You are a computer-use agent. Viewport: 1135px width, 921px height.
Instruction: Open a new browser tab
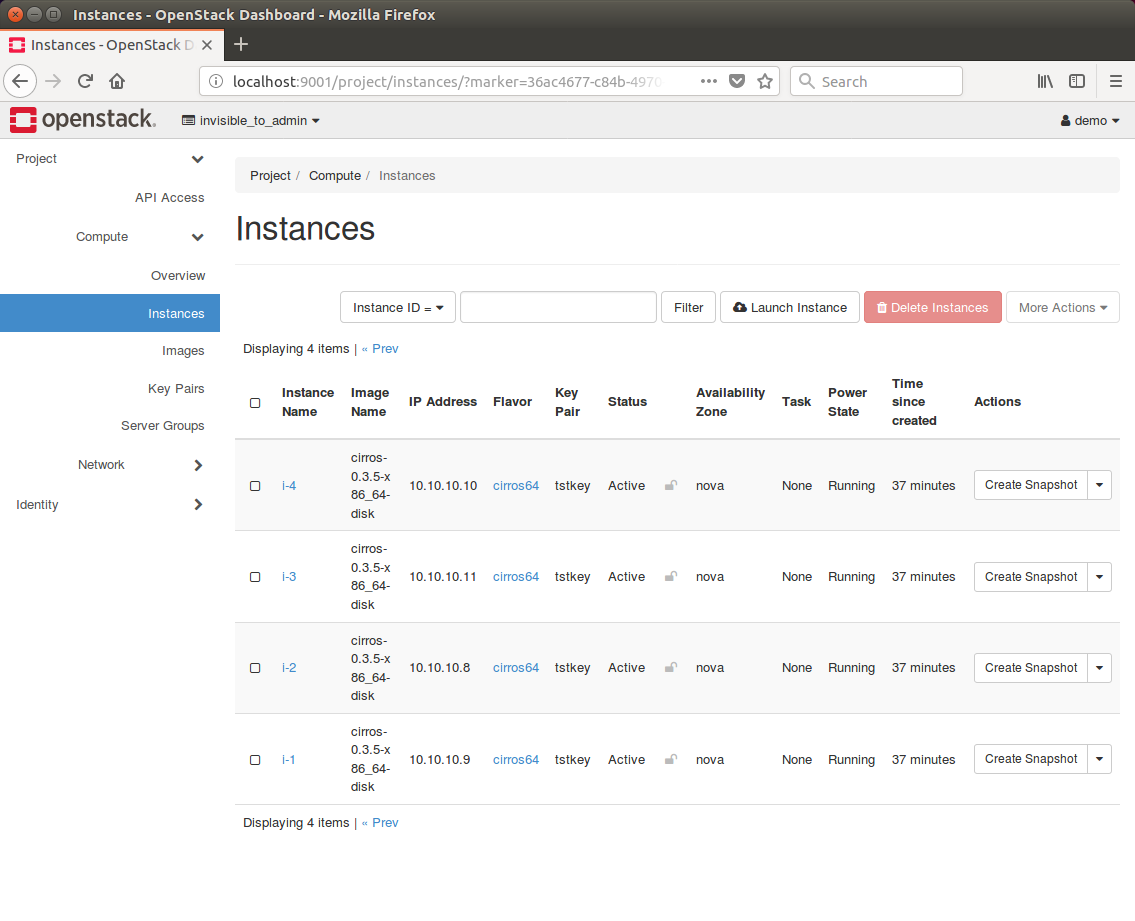(241, 44)
